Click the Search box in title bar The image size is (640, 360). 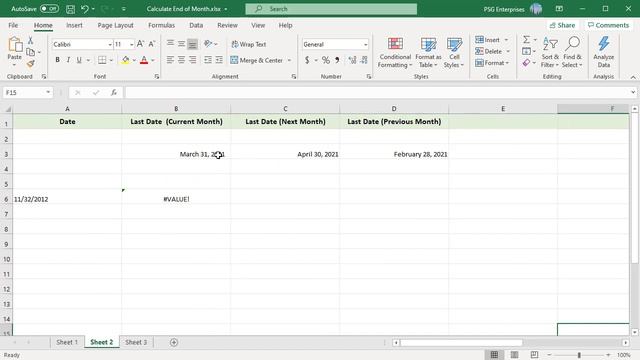coord(331,9)
